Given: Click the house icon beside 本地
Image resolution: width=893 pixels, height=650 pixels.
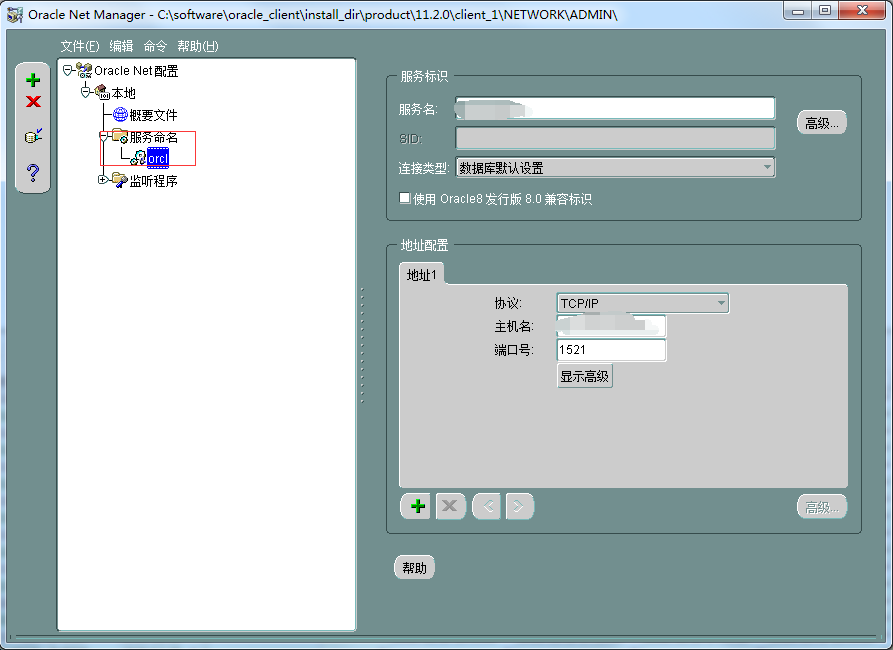Looking at the screenshot, I should (x=99, y=92).
